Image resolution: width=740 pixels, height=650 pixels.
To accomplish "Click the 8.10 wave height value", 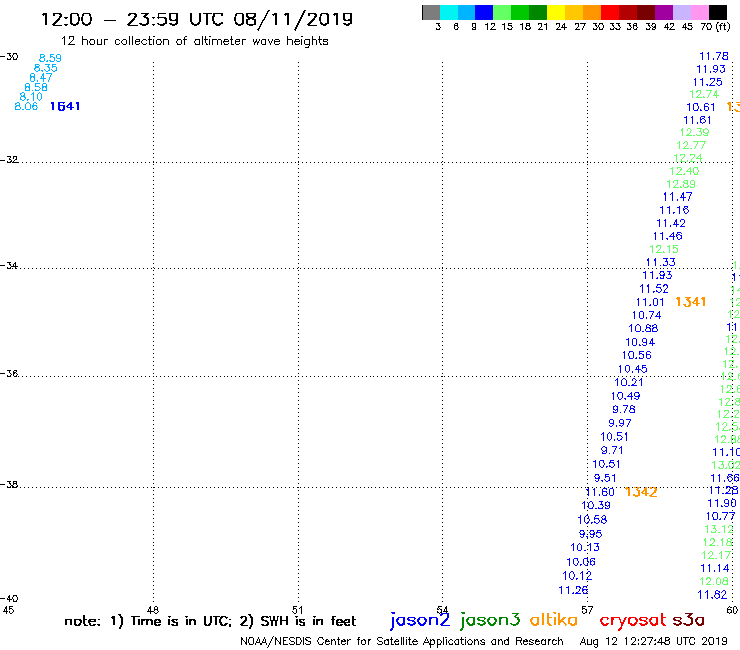I will (31, 97).
